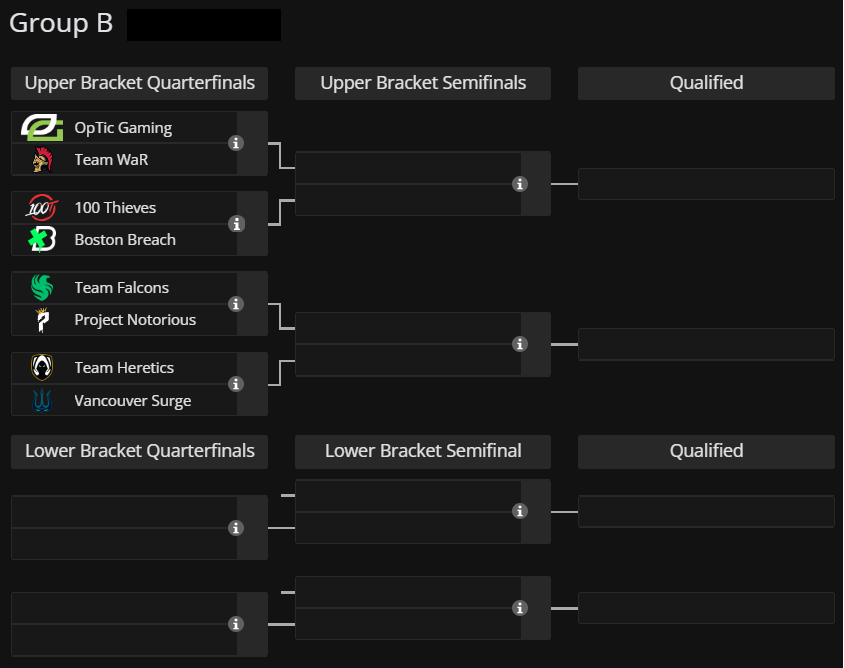
Task: Click the Vancouver Surge trident logo
Action: [42, 400]
